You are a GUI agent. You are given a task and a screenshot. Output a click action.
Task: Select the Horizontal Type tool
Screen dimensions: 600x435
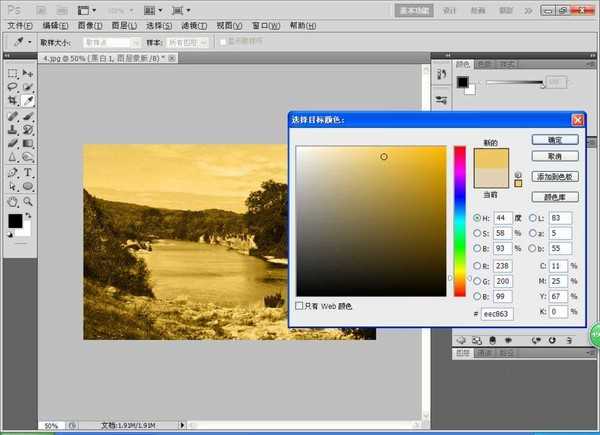[x=28, y=172]
